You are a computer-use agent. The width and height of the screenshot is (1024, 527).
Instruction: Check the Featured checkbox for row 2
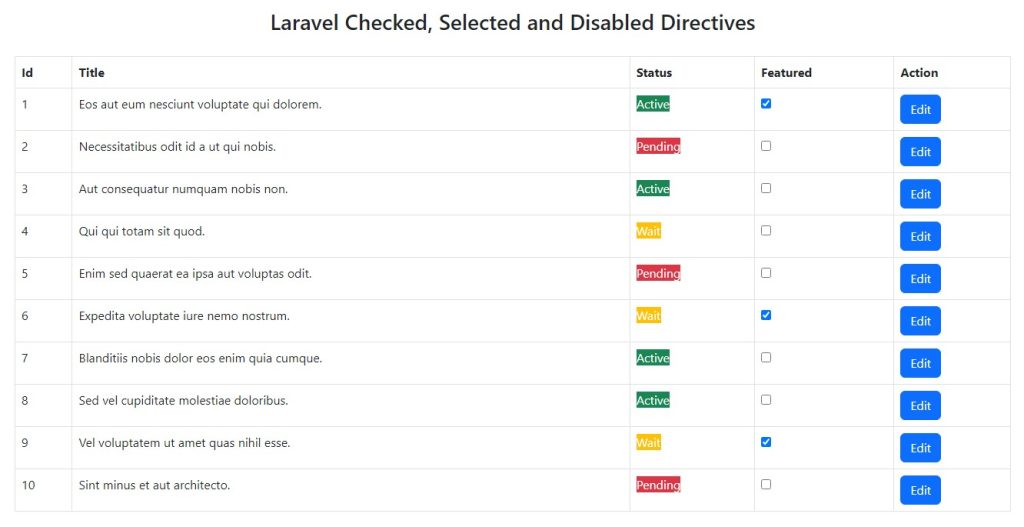click(x=766, y=146)
